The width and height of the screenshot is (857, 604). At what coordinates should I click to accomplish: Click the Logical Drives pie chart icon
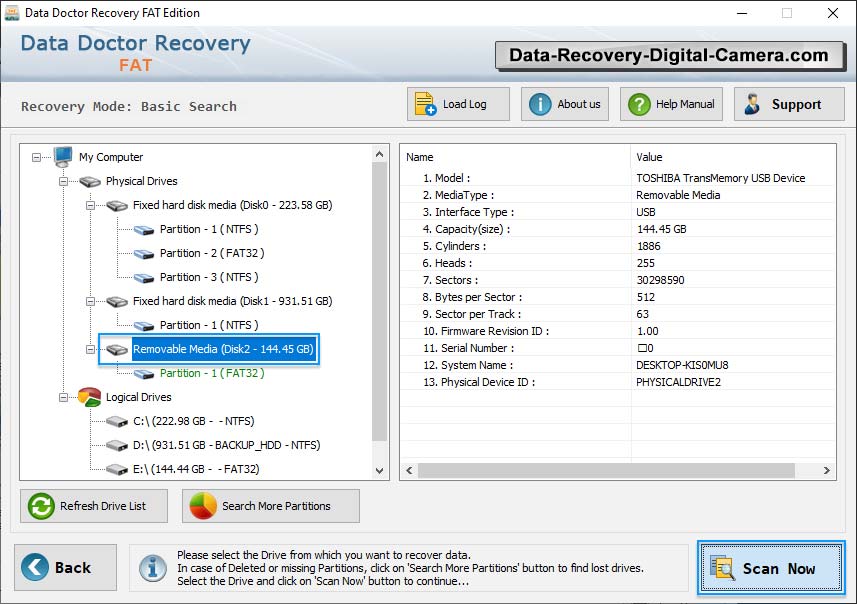[90, 397]
